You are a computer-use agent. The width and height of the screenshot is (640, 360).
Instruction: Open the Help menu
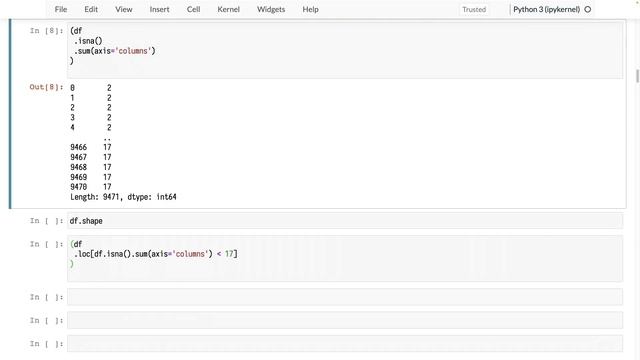[310, 9]
